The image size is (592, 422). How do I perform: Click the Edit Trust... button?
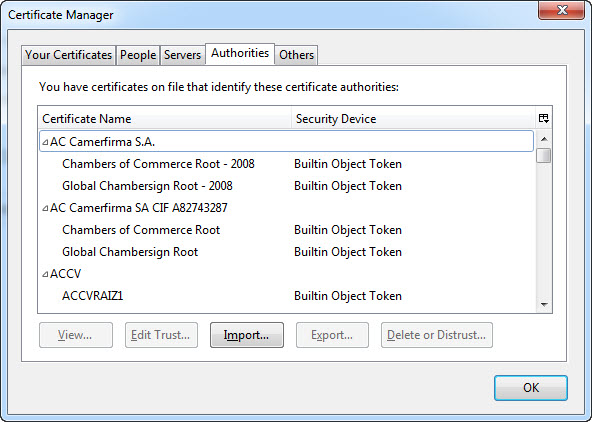click(161, 335)
